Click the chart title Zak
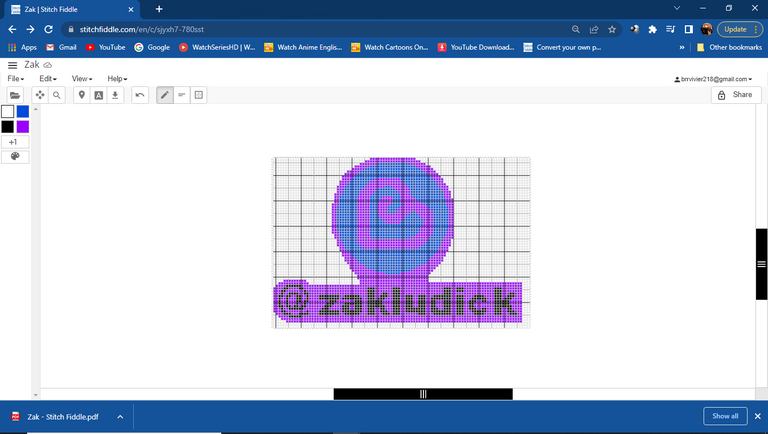 [32, 65]
